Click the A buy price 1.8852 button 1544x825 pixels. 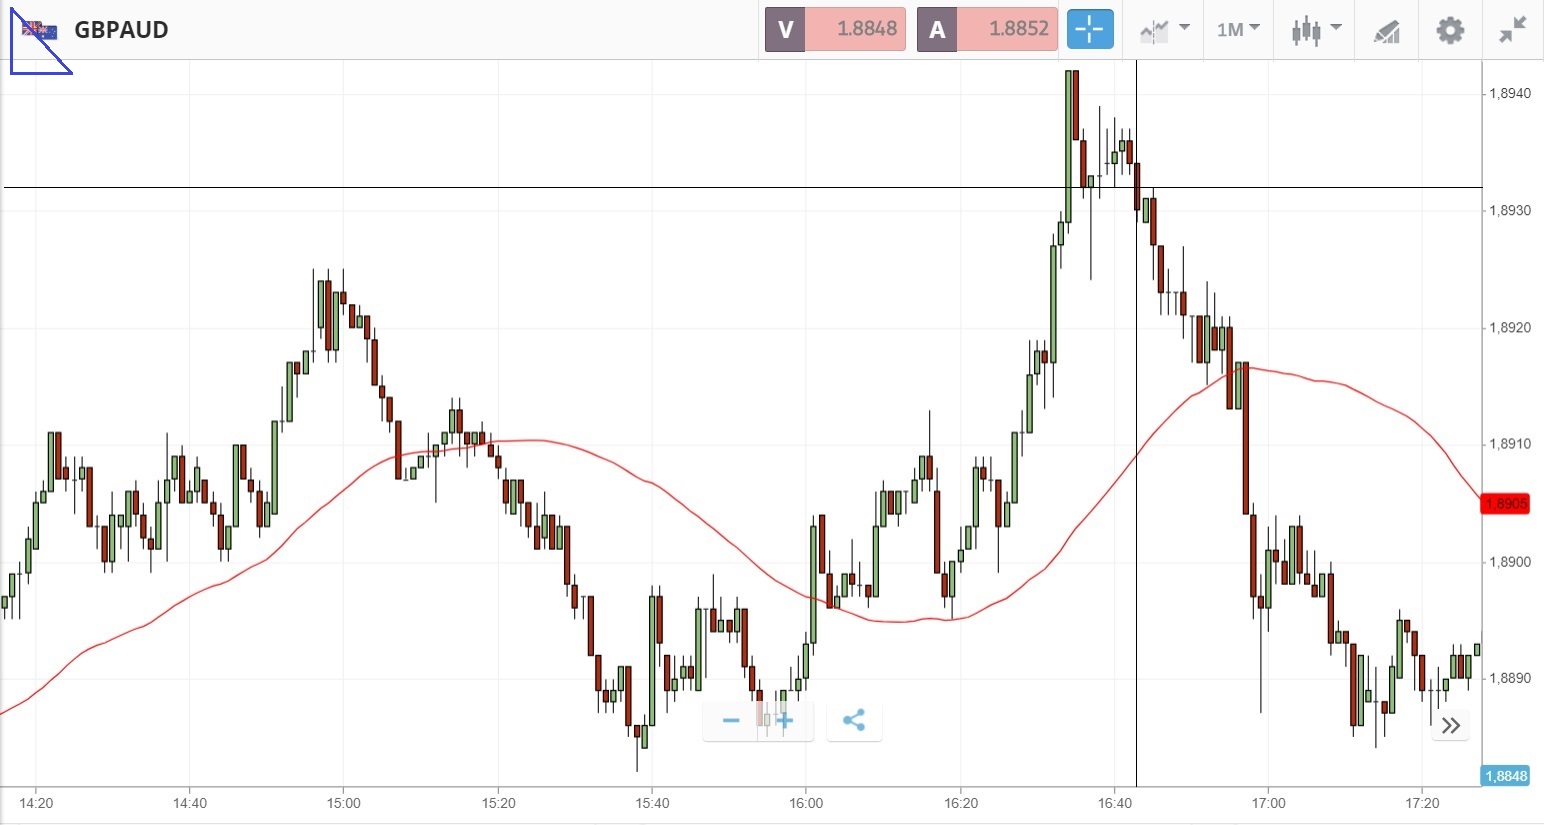coord(987,29)
